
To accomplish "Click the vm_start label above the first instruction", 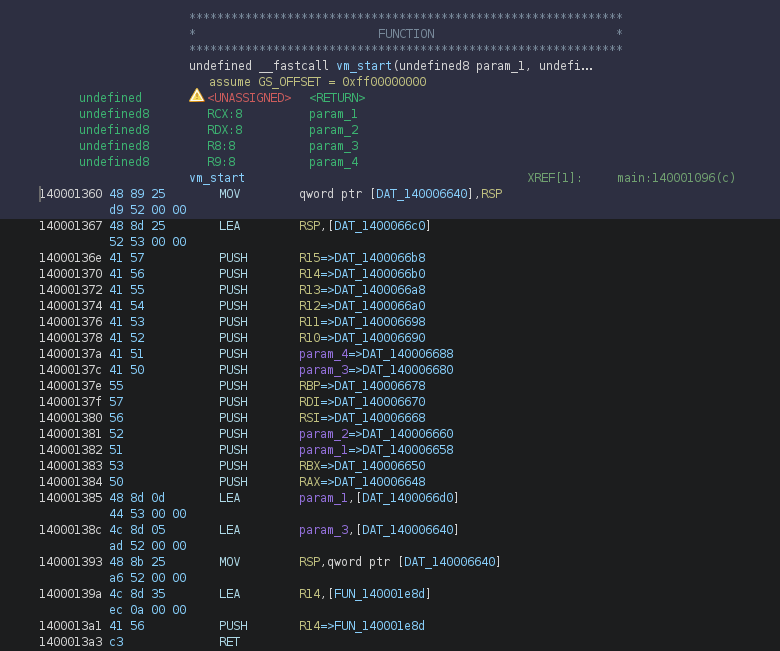I will [217, 178].
